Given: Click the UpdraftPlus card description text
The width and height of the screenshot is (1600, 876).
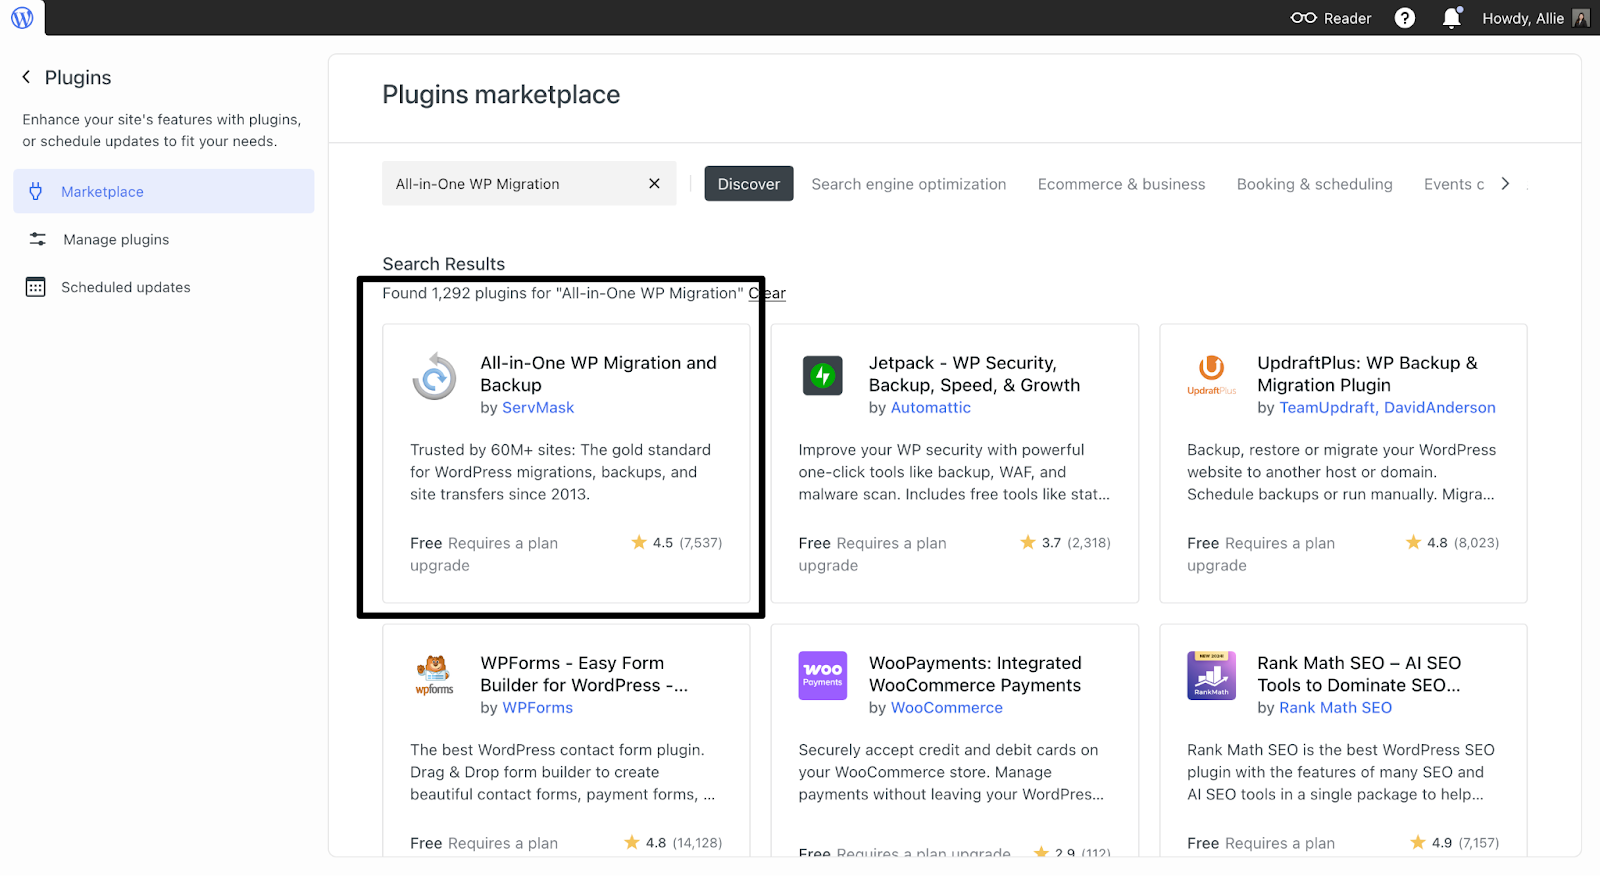Looking at the screenshot, I should [x=1342, y=472].
